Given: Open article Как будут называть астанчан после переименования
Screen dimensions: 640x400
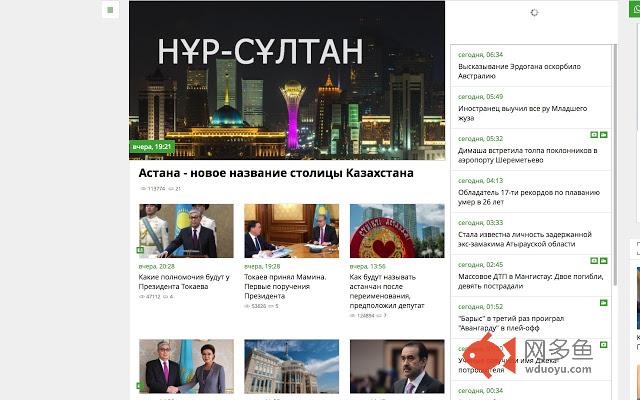Looking at the screenshot, I should coord(387,291).
